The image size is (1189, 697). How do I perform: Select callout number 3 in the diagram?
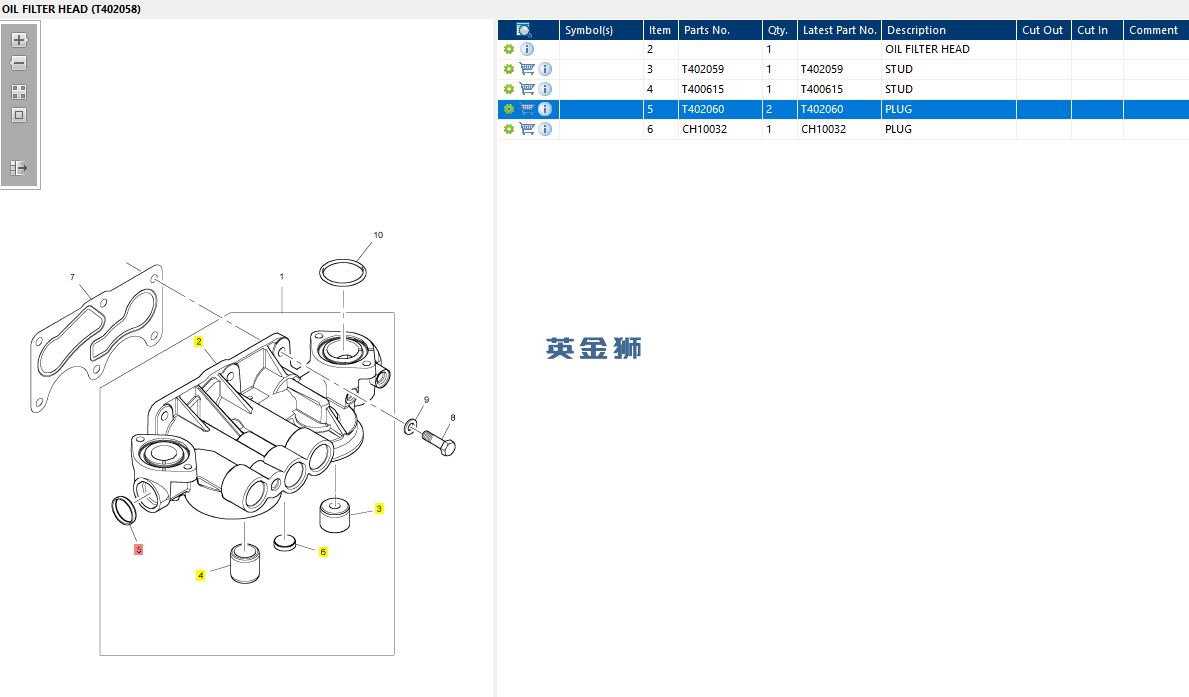tap(379, 509)
